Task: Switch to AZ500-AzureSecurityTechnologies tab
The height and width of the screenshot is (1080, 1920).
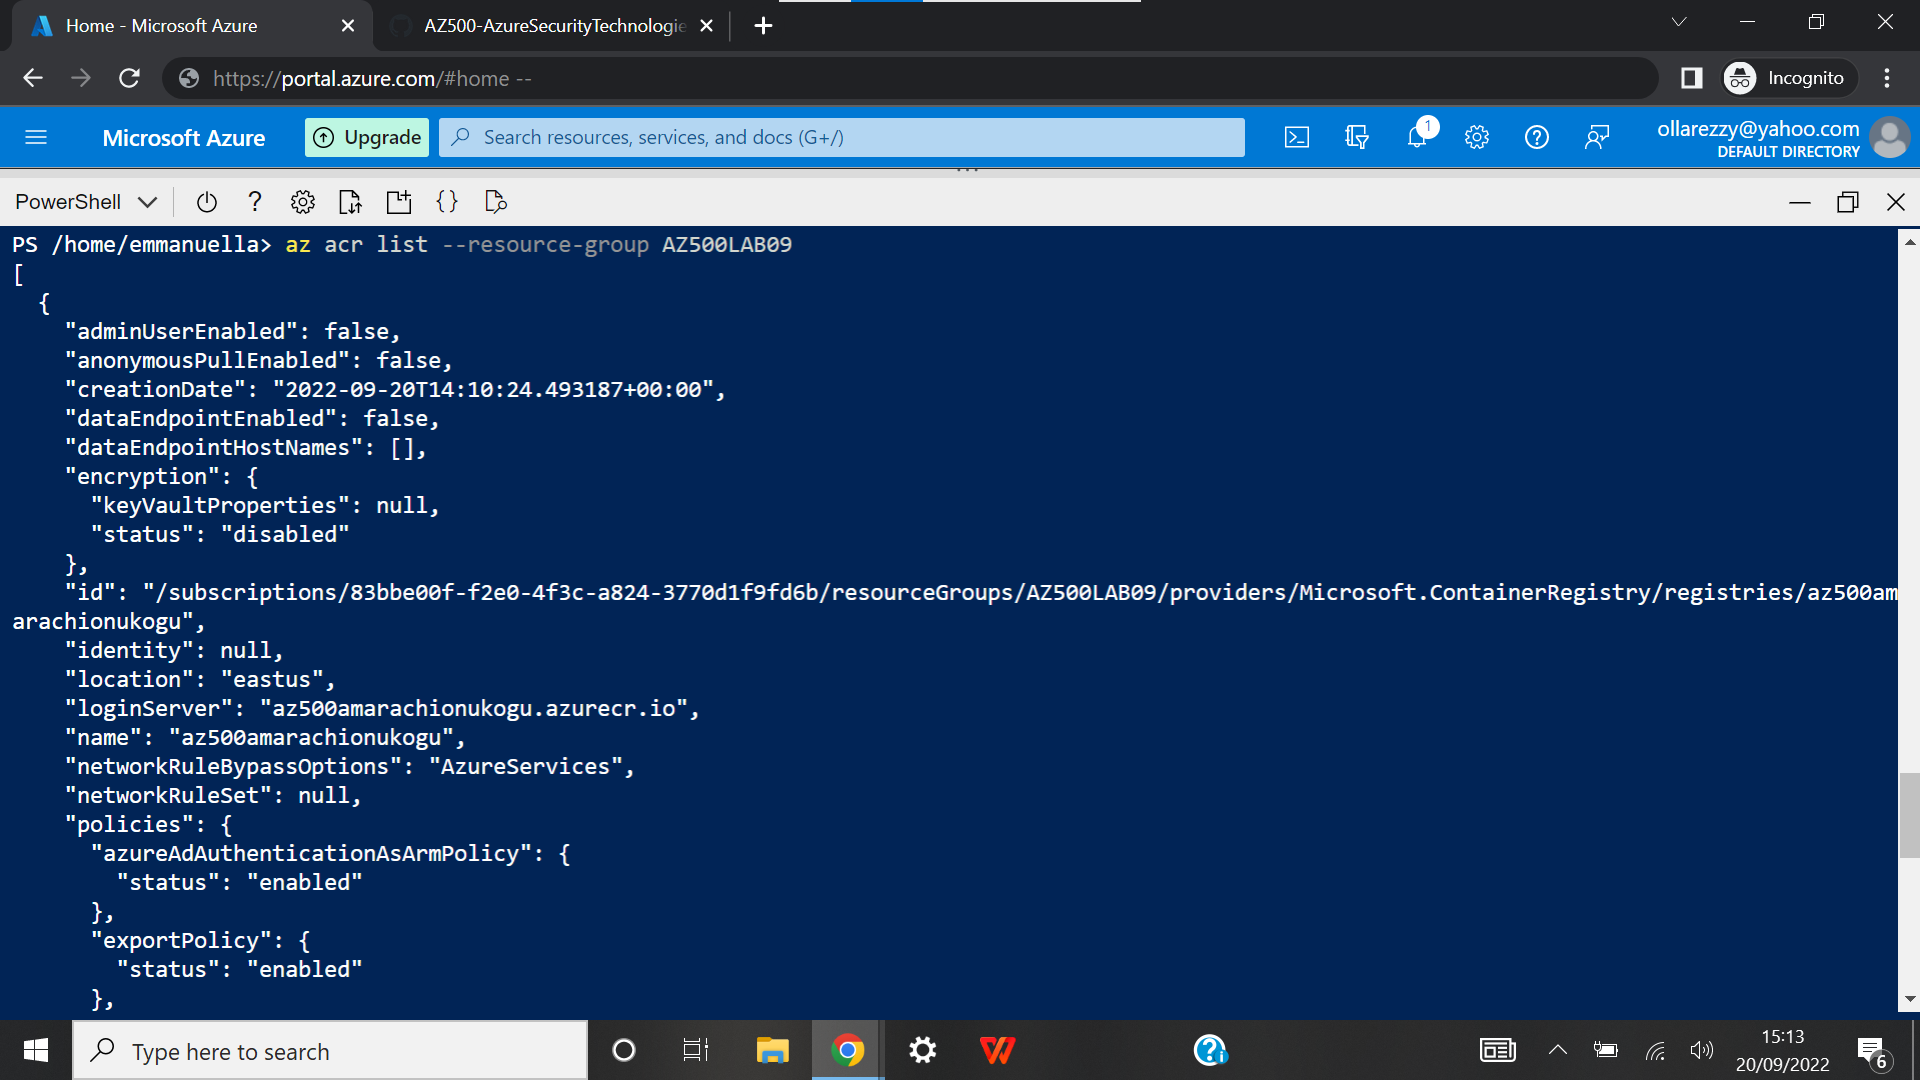Action: tap(553, 26)
